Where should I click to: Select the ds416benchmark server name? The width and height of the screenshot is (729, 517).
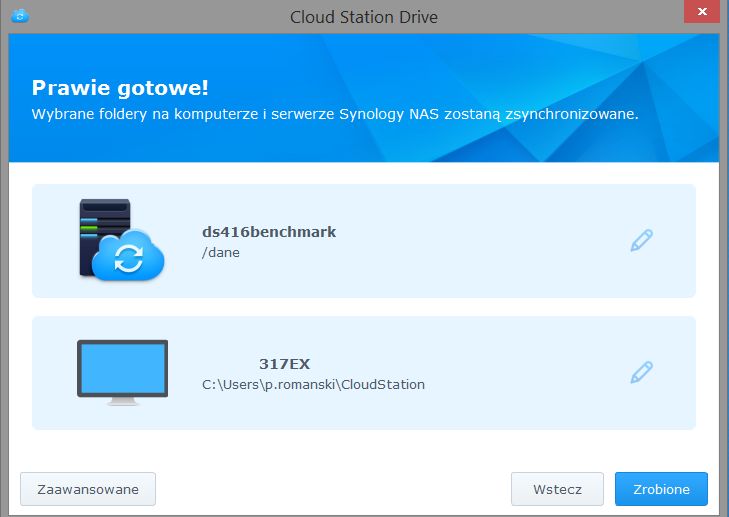(x=269, y=232)
